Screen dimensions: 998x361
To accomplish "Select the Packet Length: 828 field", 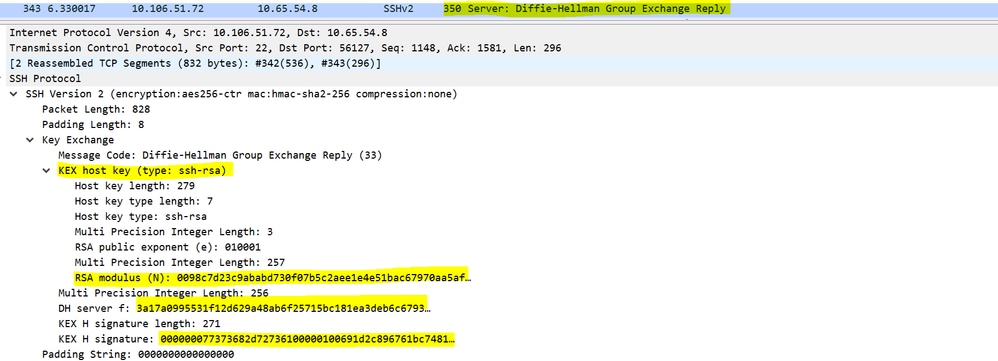I will coord(96,109).
